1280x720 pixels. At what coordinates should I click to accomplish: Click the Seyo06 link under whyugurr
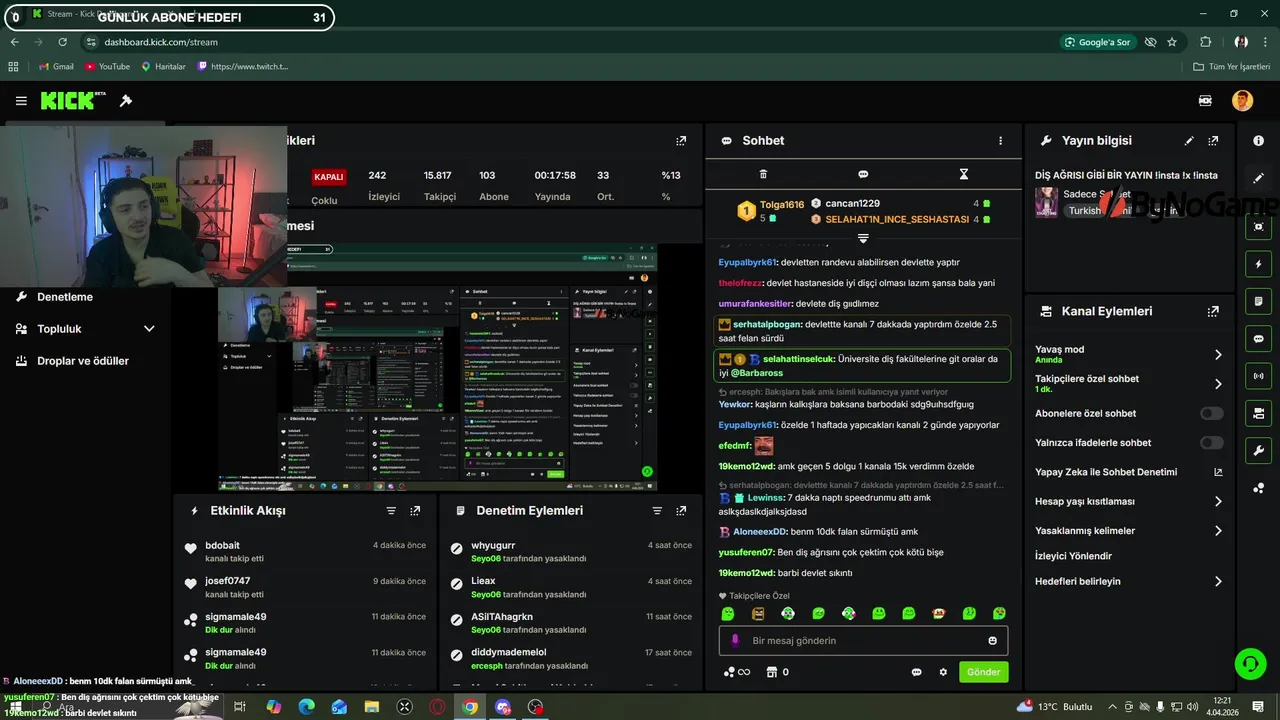click(x=485, y=559)
